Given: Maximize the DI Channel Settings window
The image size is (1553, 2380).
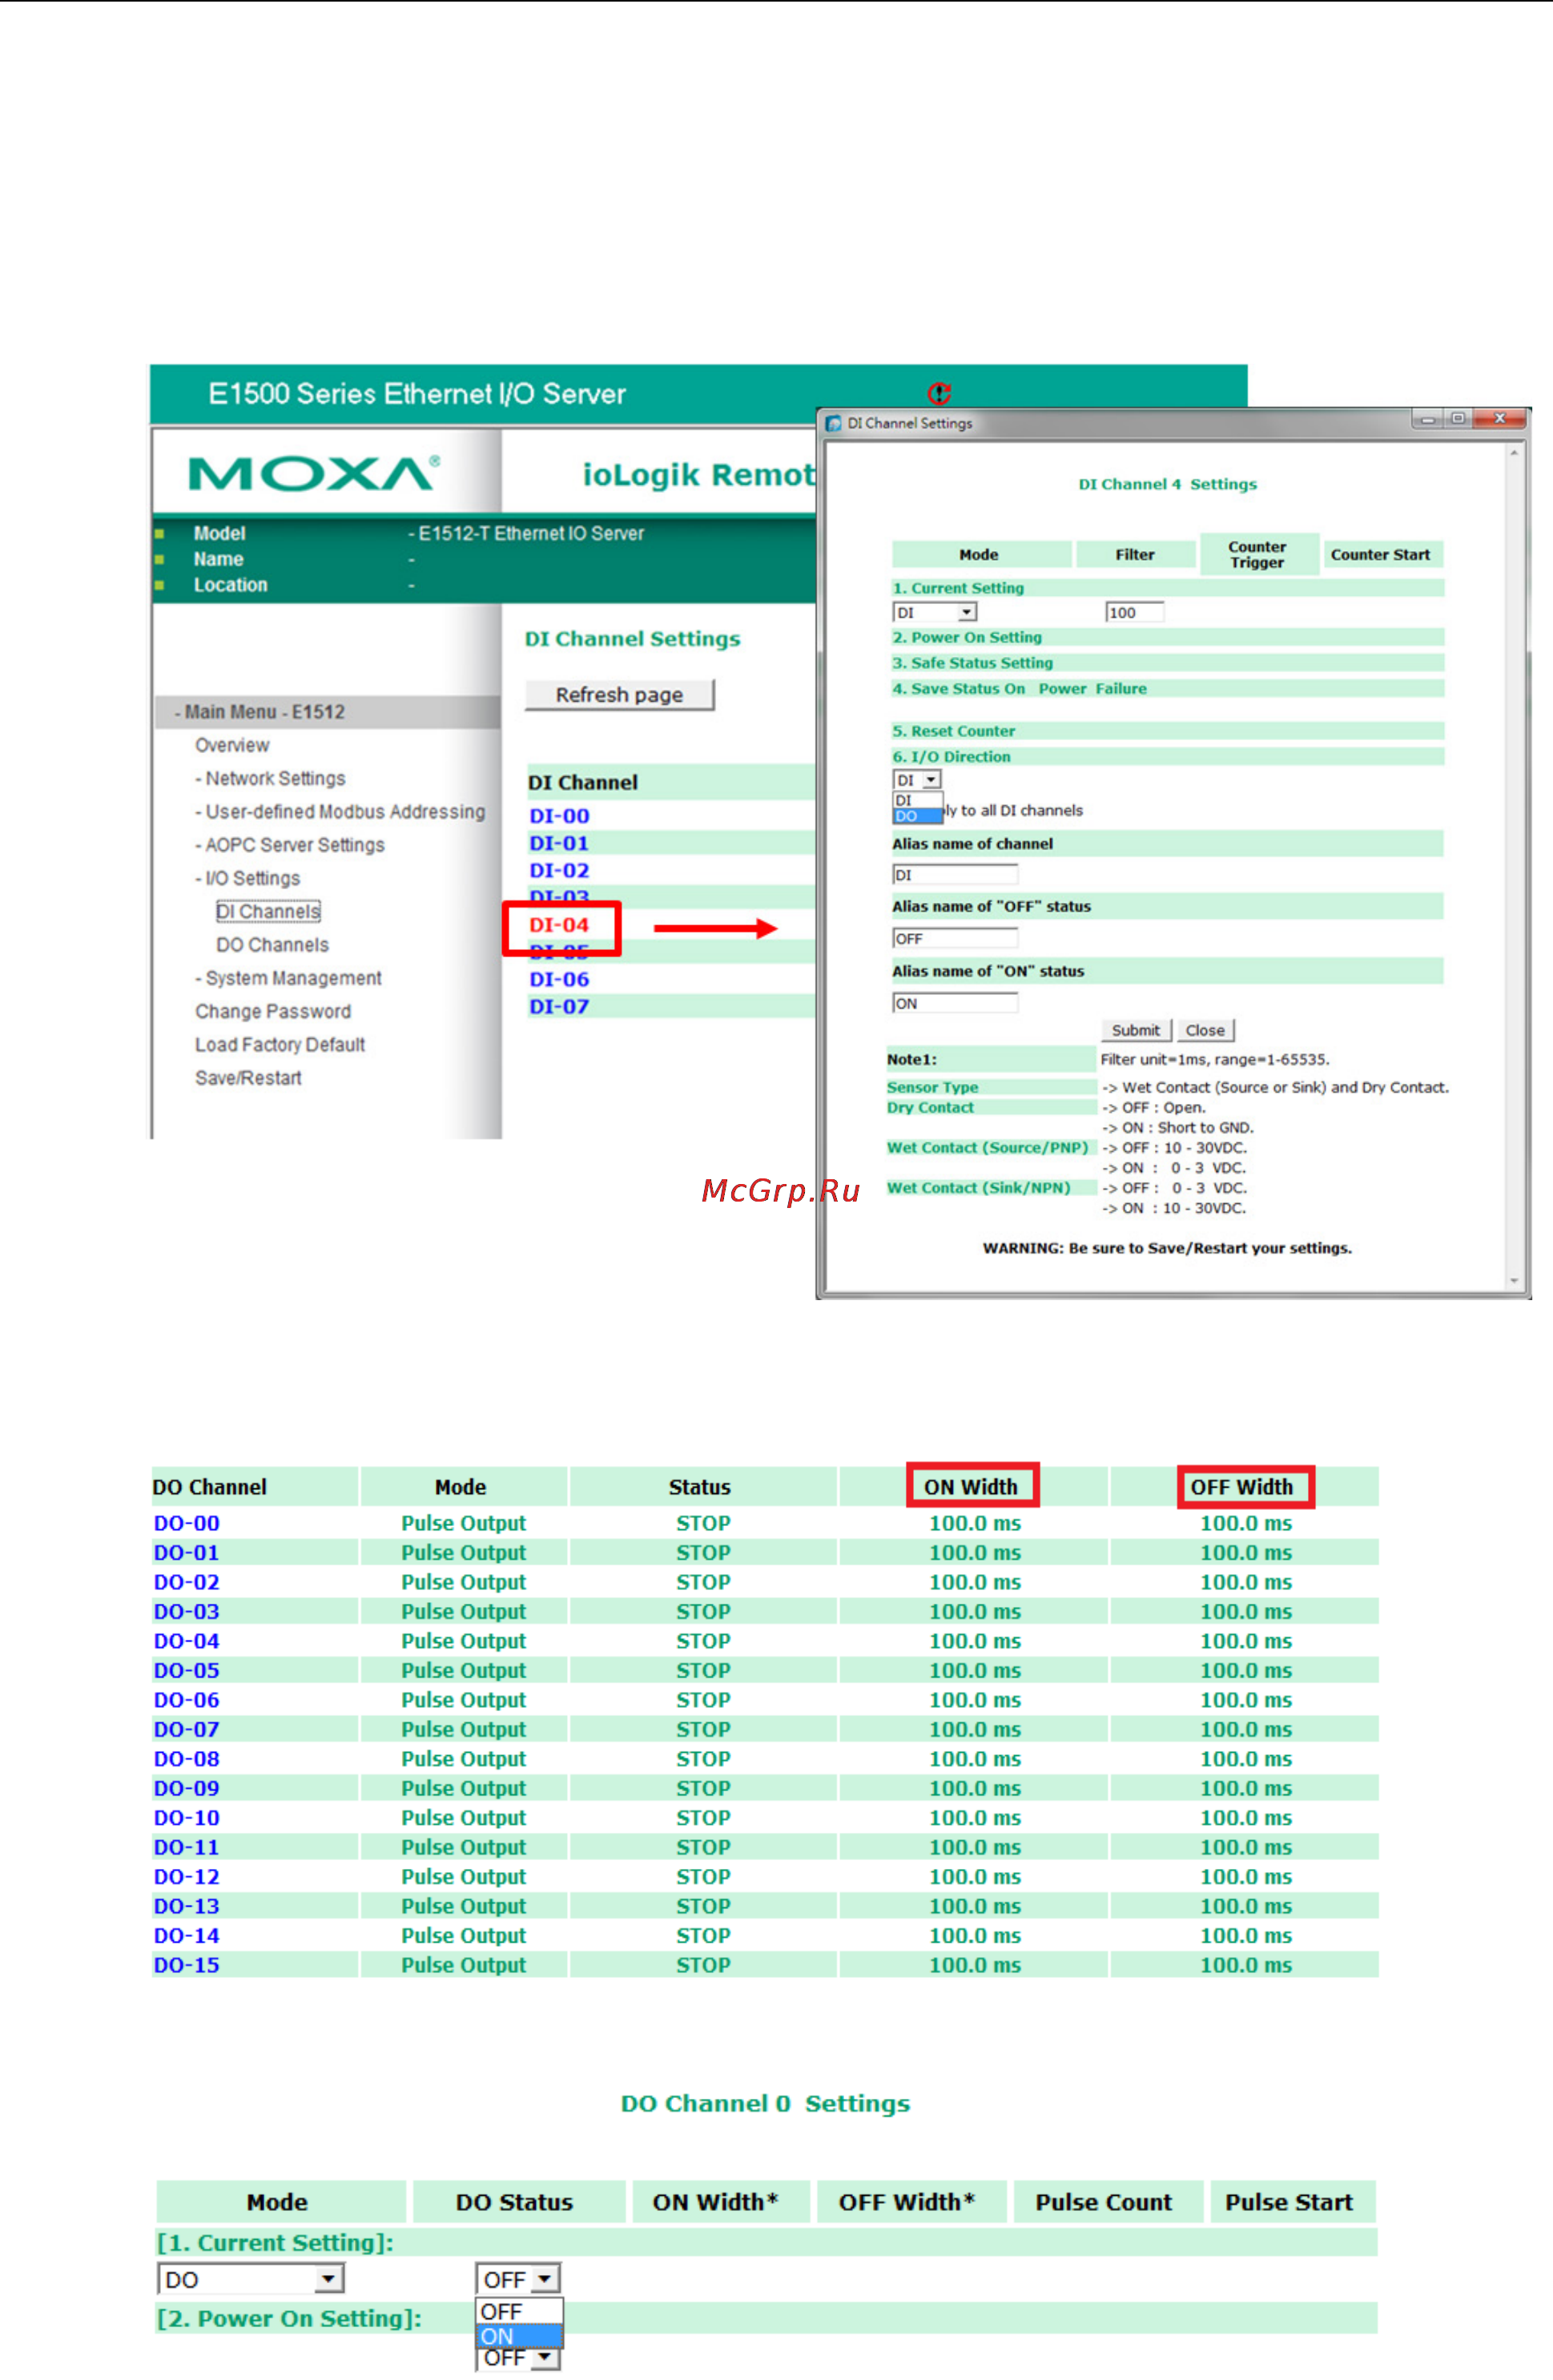Looking at the screenshot, I should (x=1458, y=419).
